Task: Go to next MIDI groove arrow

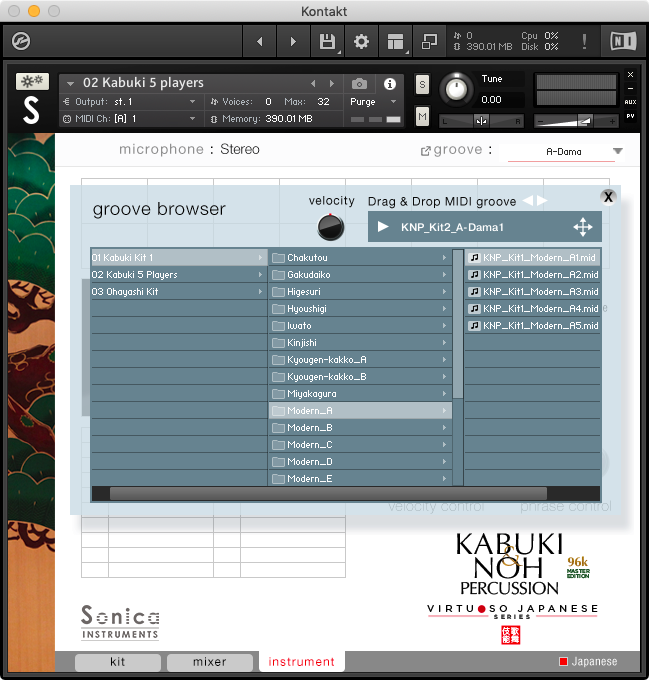Action: tap(542, 201)
